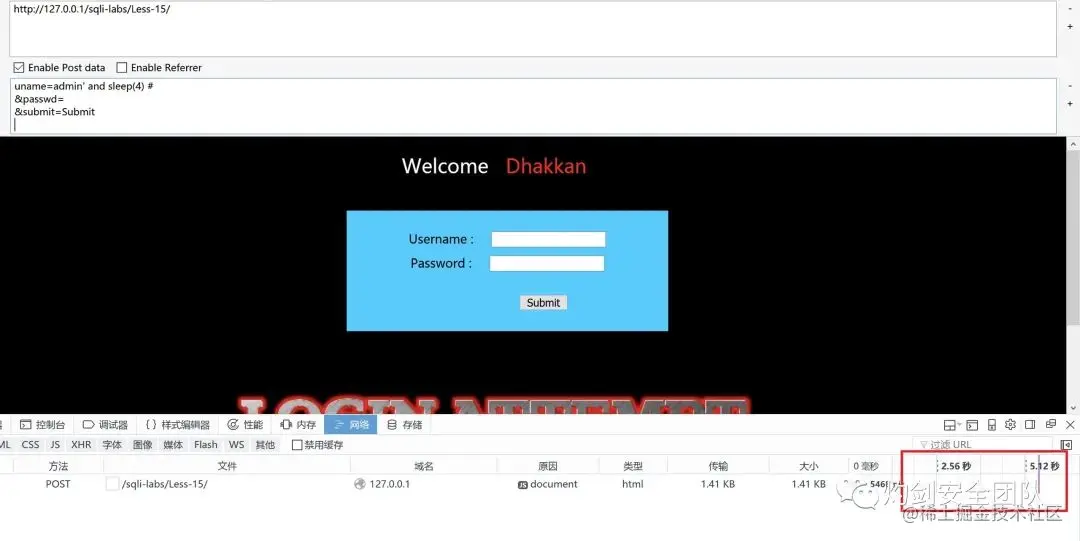Open the 内存 memory tab
This screenshot has height=541, width=1080.
click(x=298, y=425)
